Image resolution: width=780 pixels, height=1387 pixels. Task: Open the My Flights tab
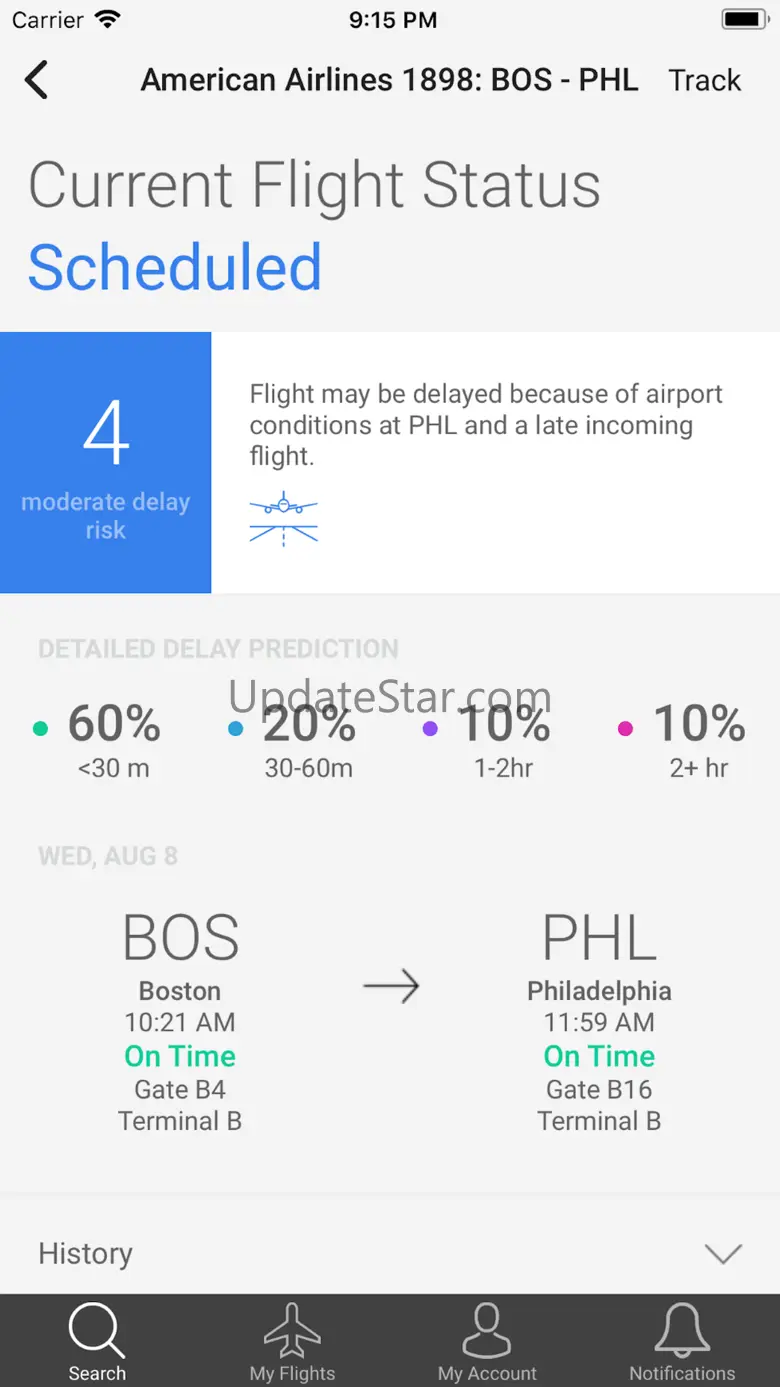[292, 1342]
